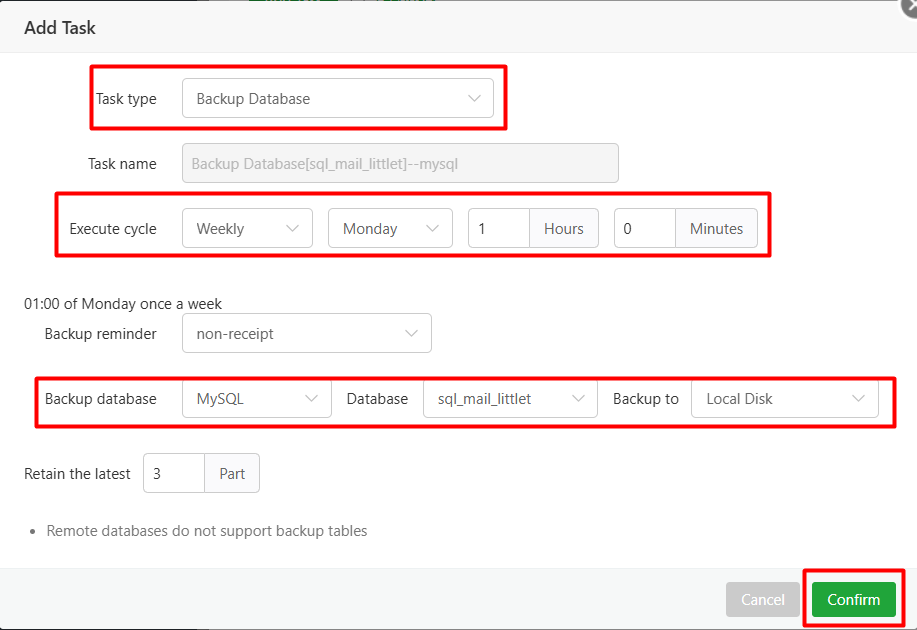
Task: Click the Hours unit label
Action: click(563, 228)
